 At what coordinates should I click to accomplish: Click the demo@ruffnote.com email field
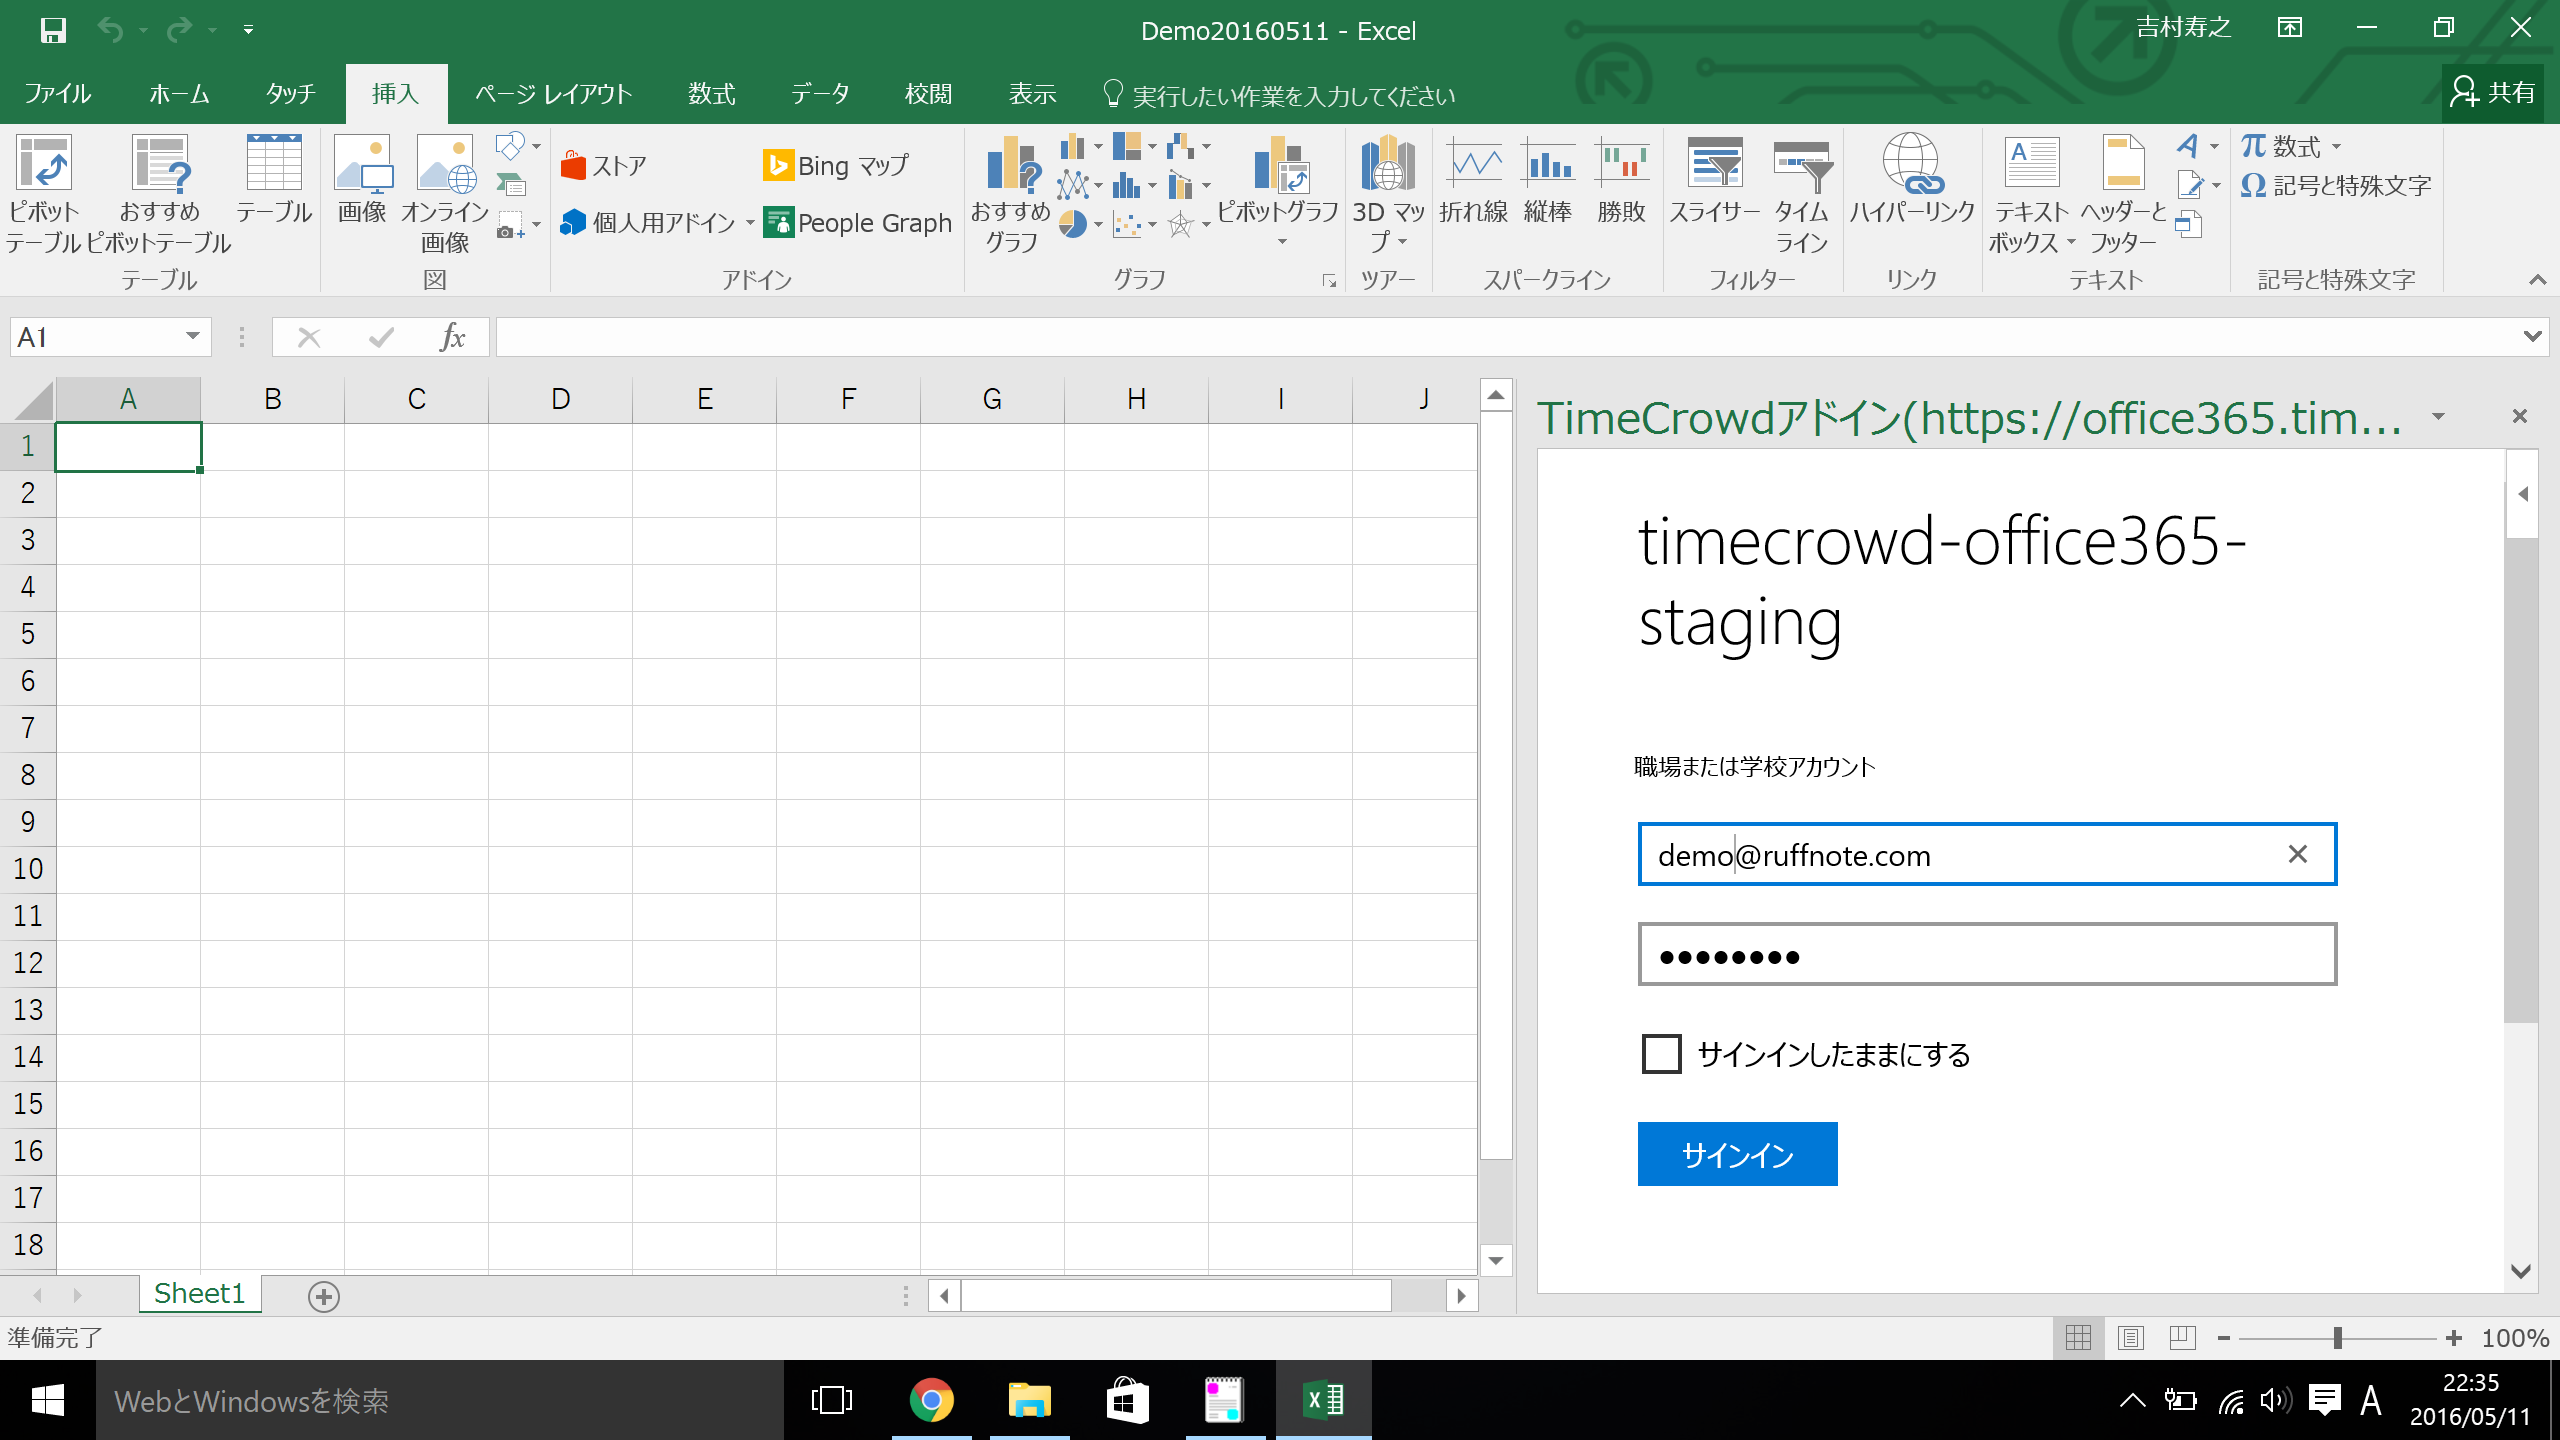1987,854
